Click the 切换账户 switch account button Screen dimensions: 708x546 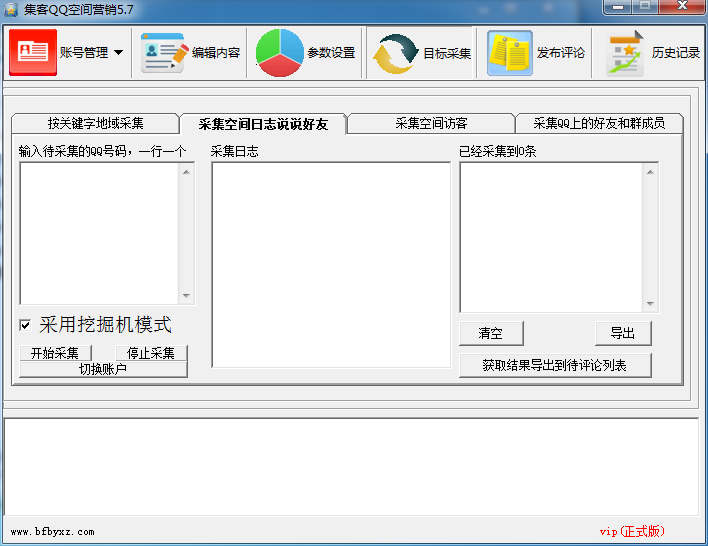pyautogui.click(x=103, y=369)
